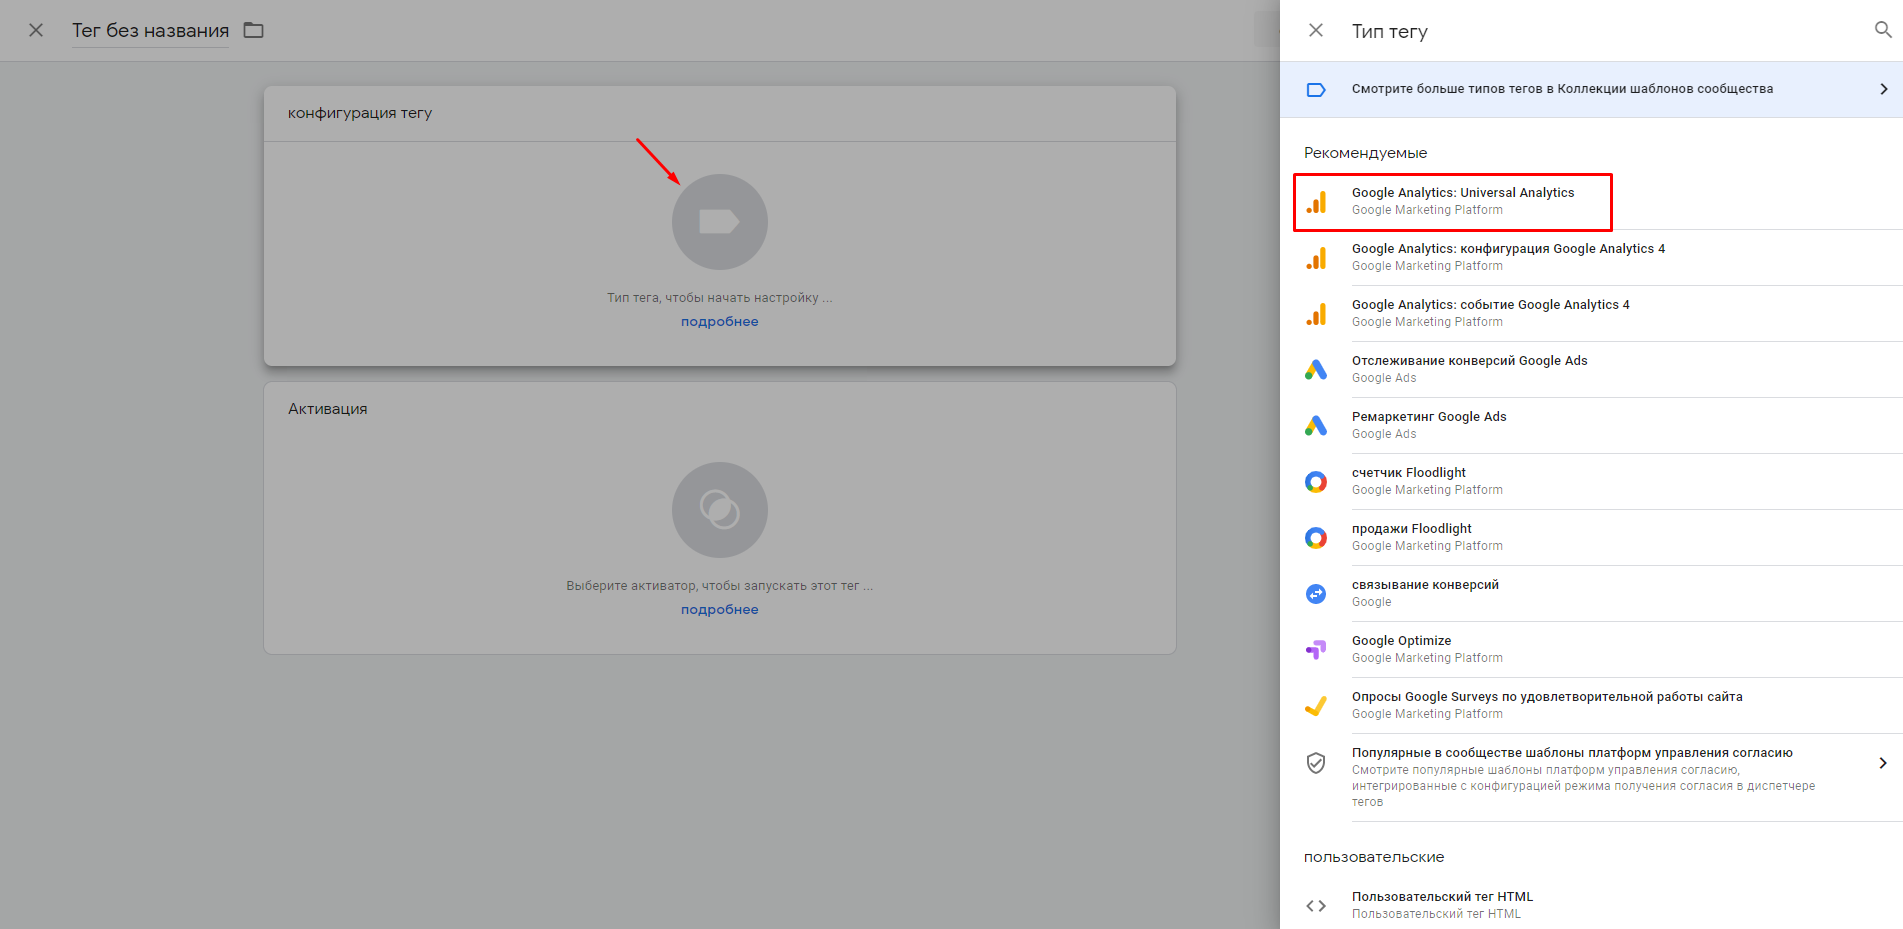Screen dimensions: 1903x929
Task: Select Ремаркетинг Google Ads tag
Action: (x=1428, y=425)
